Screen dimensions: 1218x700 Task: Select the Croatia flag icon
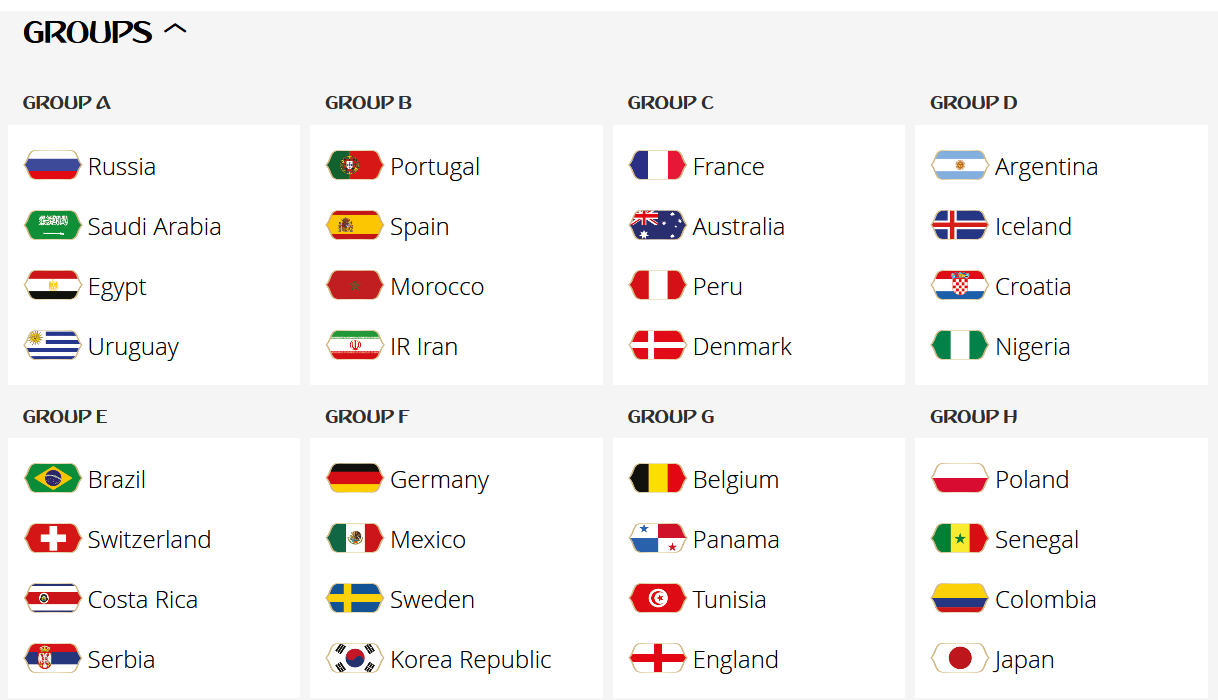pos(960,286)
